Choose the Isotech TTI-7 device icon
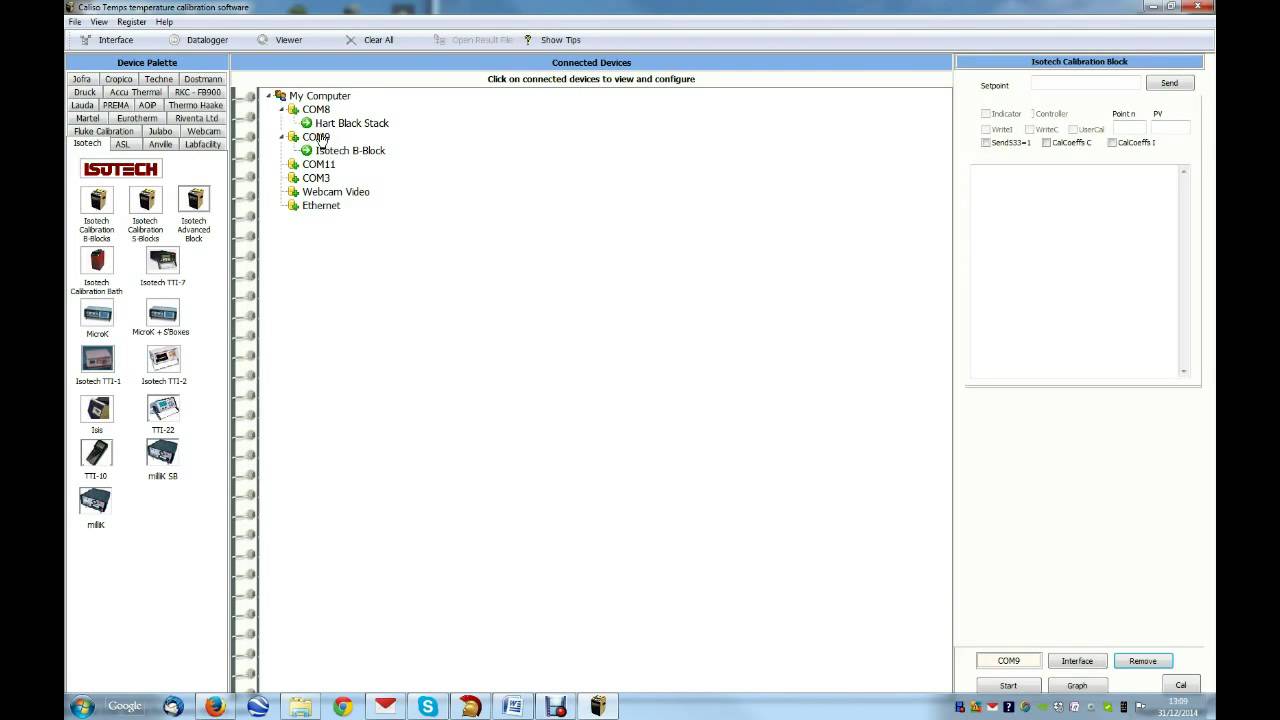This screenshot has width=1280, height=720. point(162,262)
